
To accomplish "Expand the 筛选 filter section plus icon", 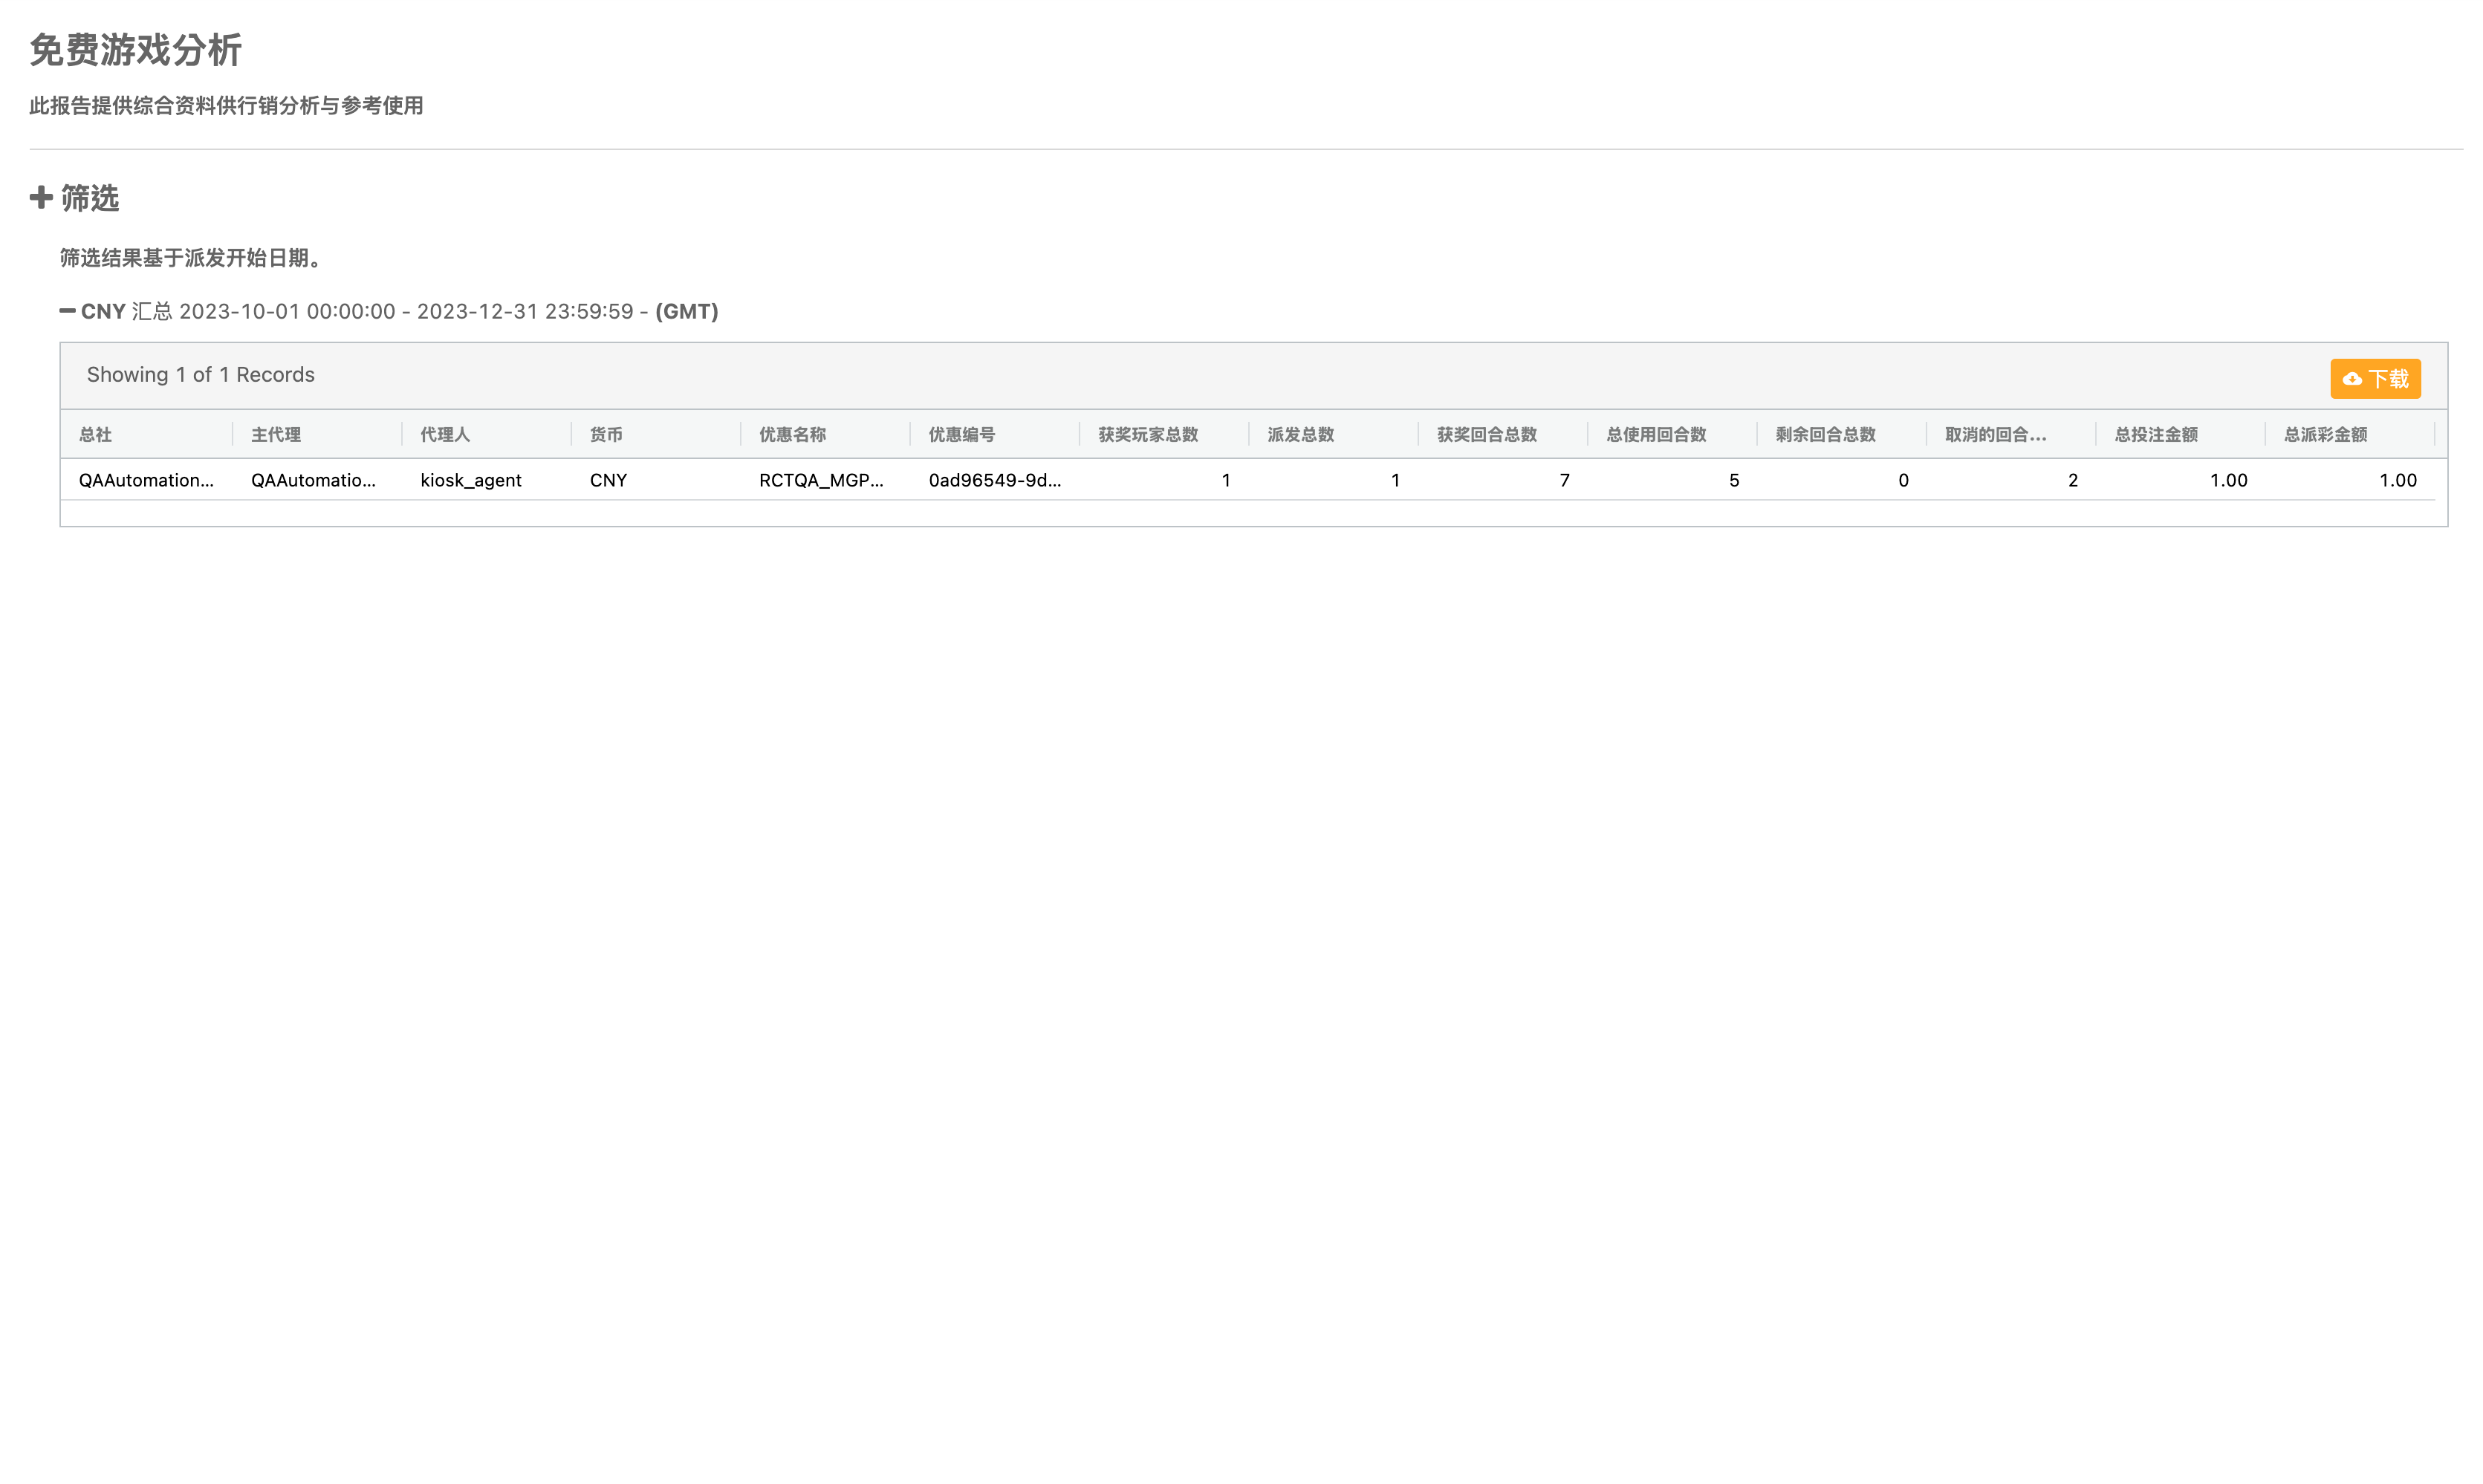I will click(40, 198).
